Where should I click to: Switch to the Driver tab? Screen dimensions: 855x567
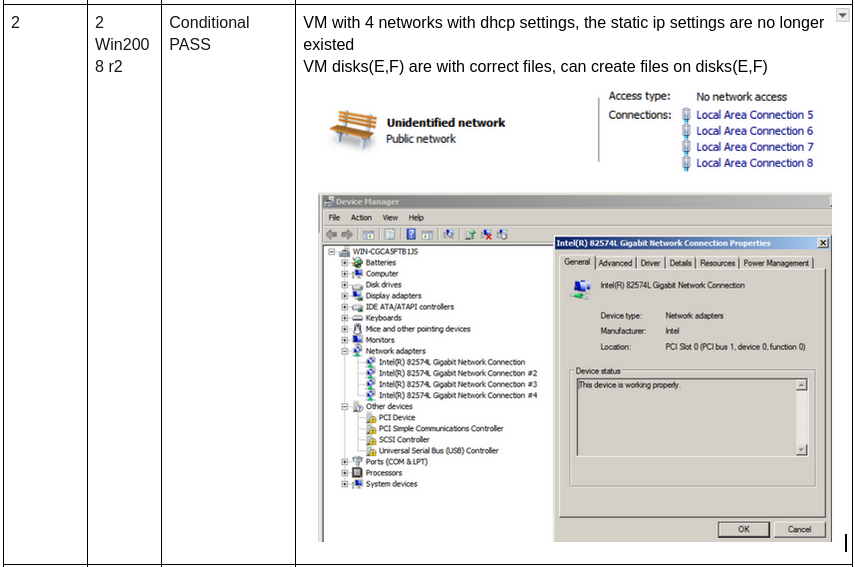(x=650, y=263)
